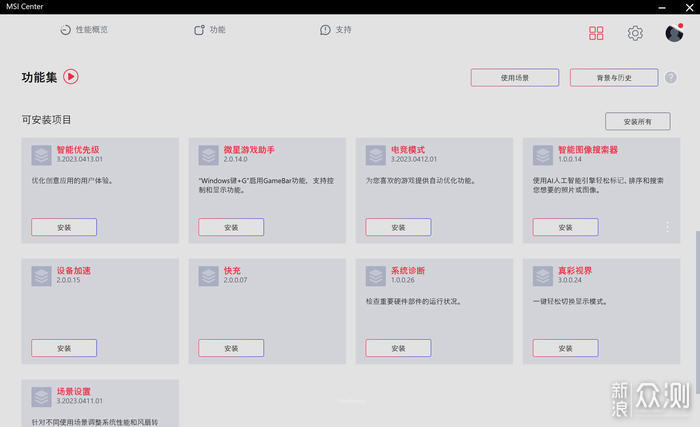700x427 pixels.
Task: Click the 快充 package icon
Action: 208,276
